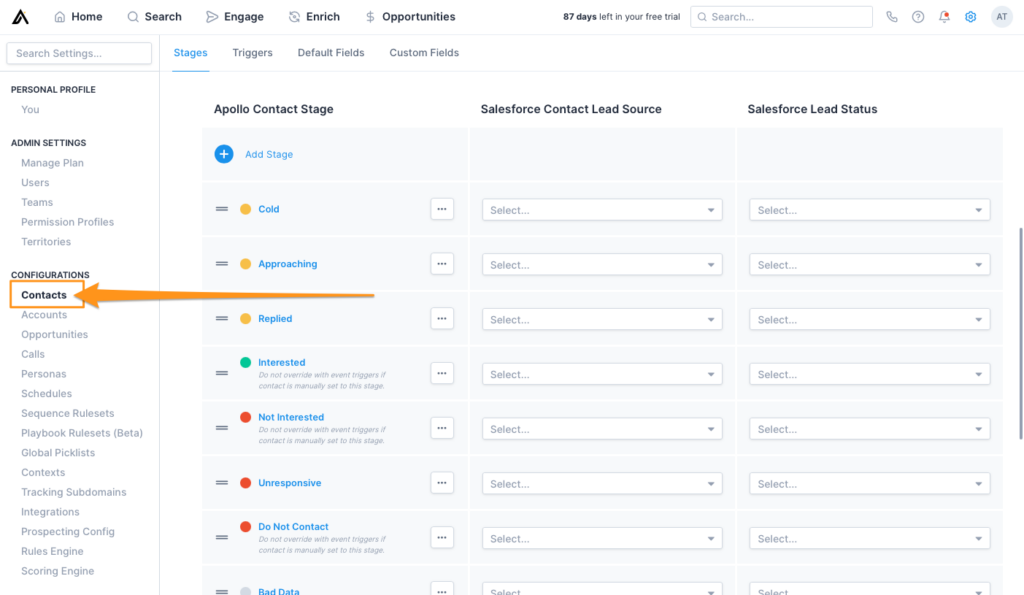The width and height of the screenshot is (1024, 595).
Task: Open Lead Source dropdown for Not Interested stage
Action: coord(602,429)
